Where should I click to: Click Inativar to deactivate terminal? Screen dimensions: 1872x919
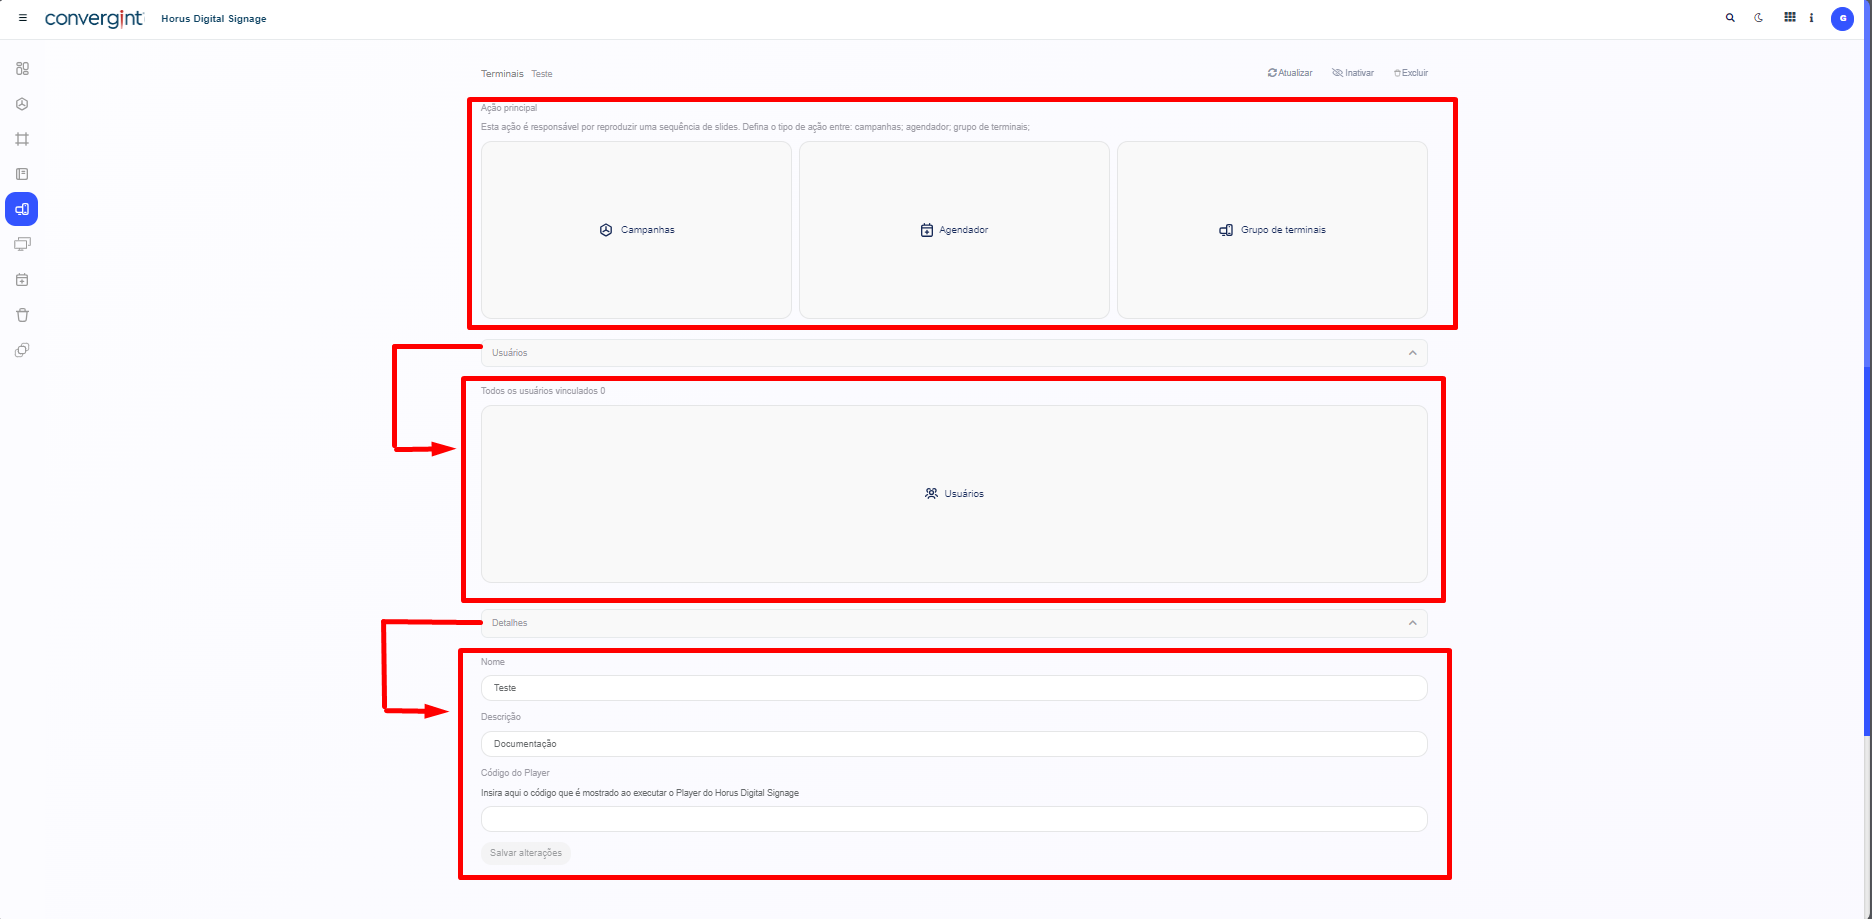pyautogui.click(x=1353, y=73)
